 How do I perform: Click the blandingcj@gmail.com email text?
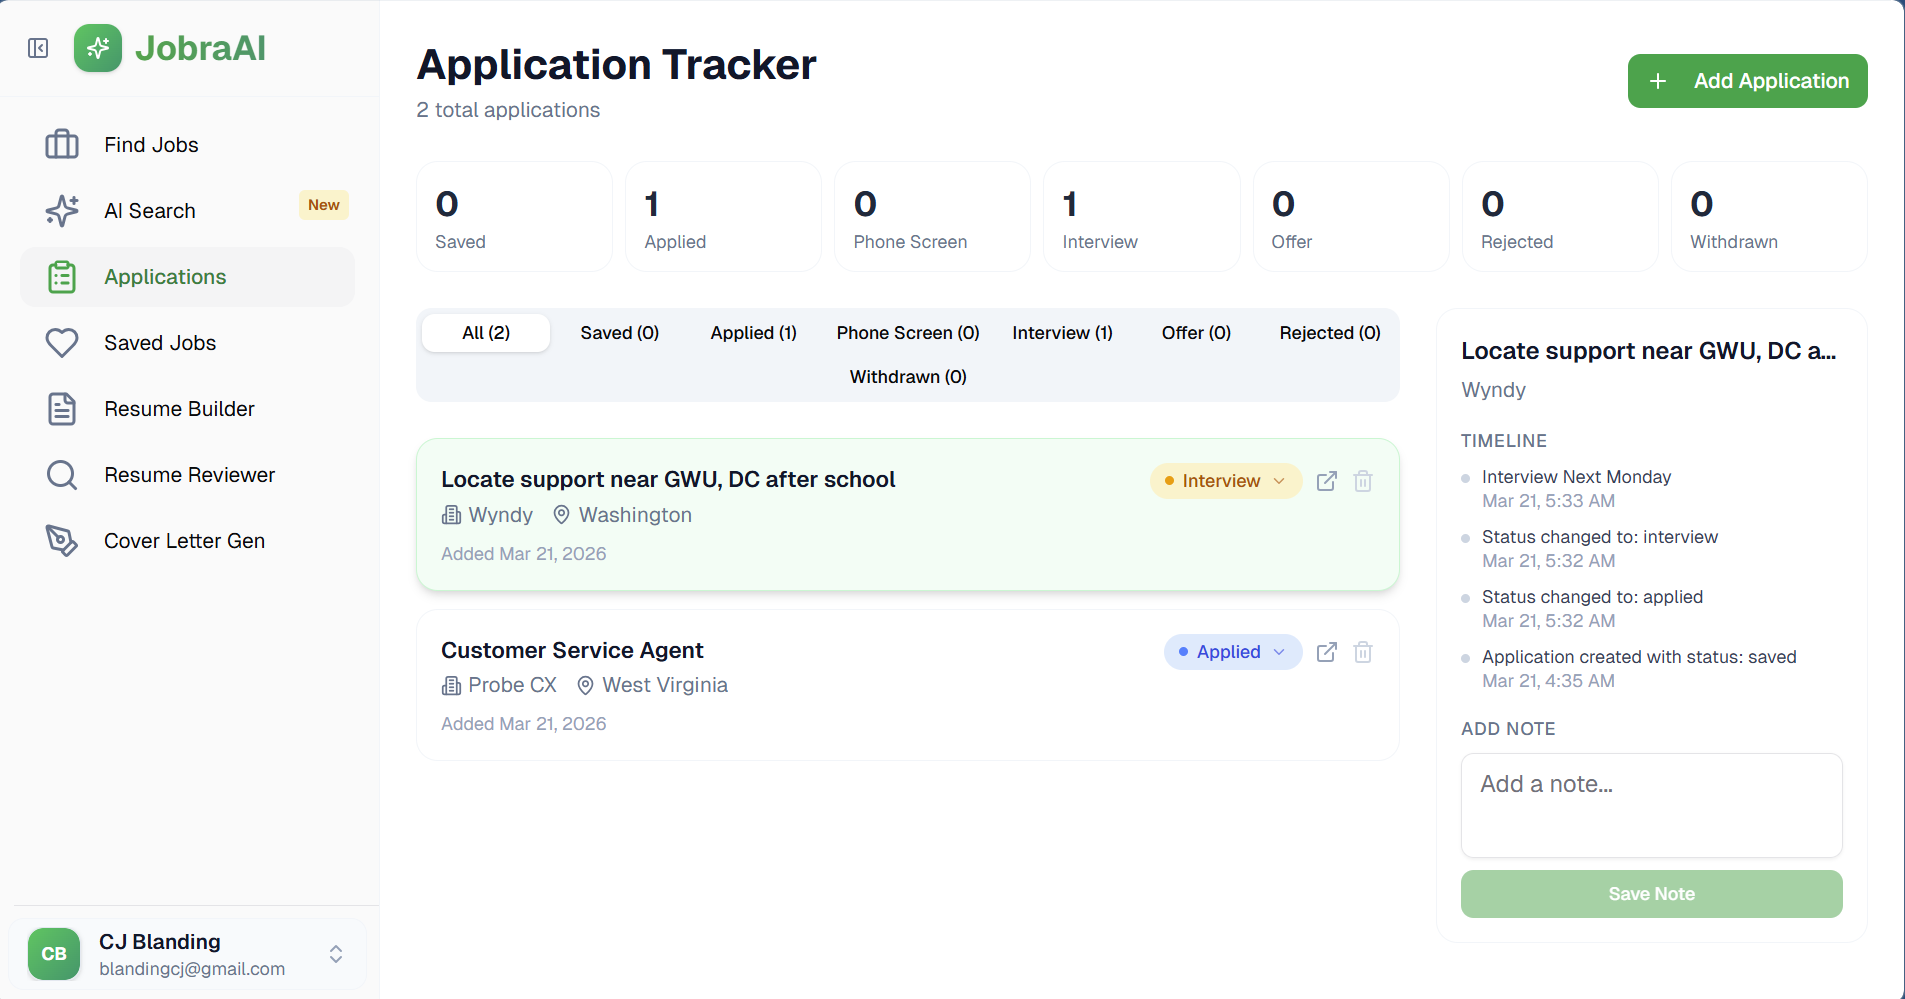pos(192,969)
